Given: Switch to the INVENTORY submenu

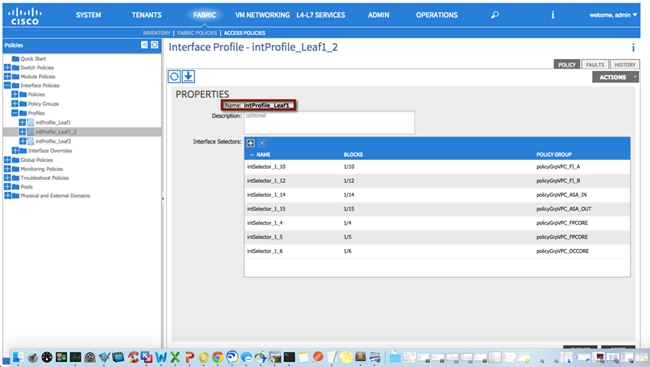Looking at the screenshot, I should [x=156, y=33].
